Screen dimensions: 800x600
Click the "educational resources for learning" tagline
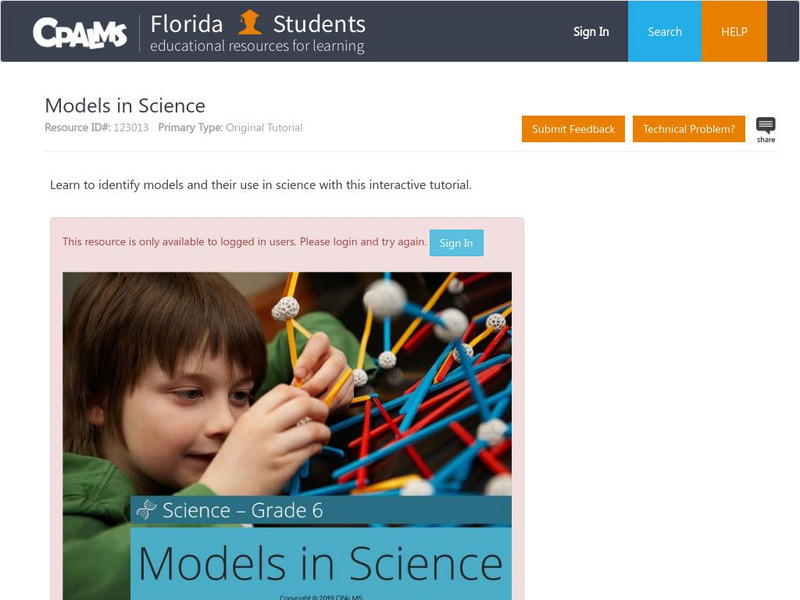click(x=257, y=47)
